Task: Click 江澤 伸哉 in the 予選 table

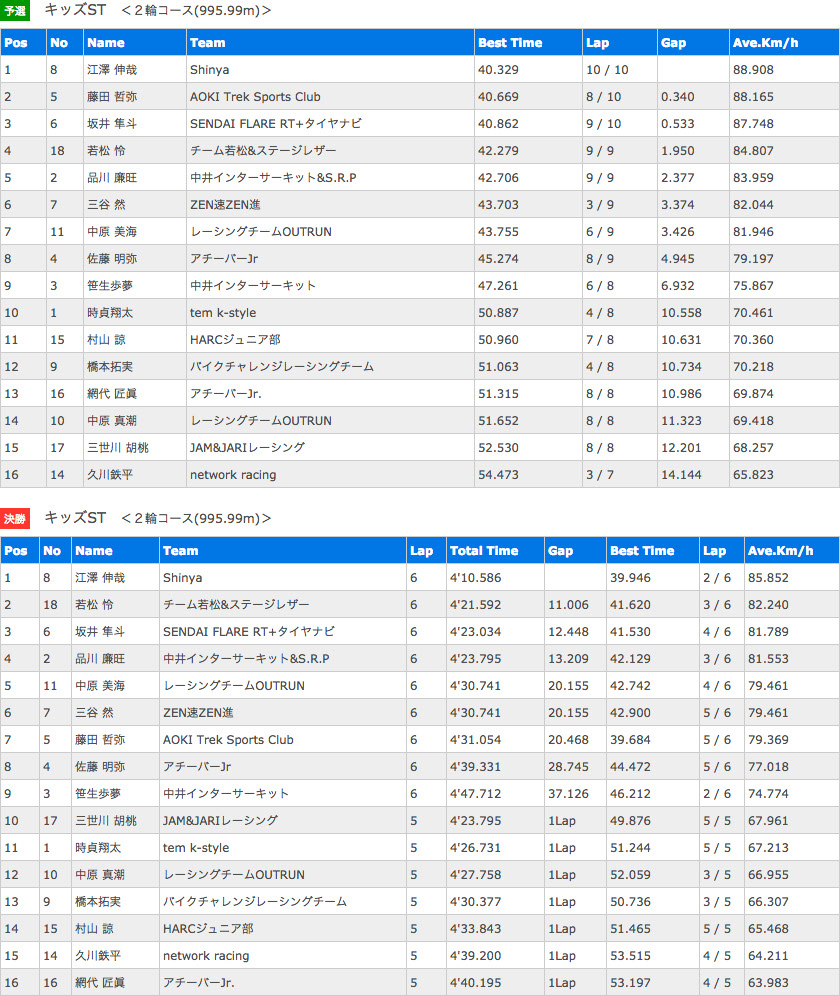Action: point(112,70)
